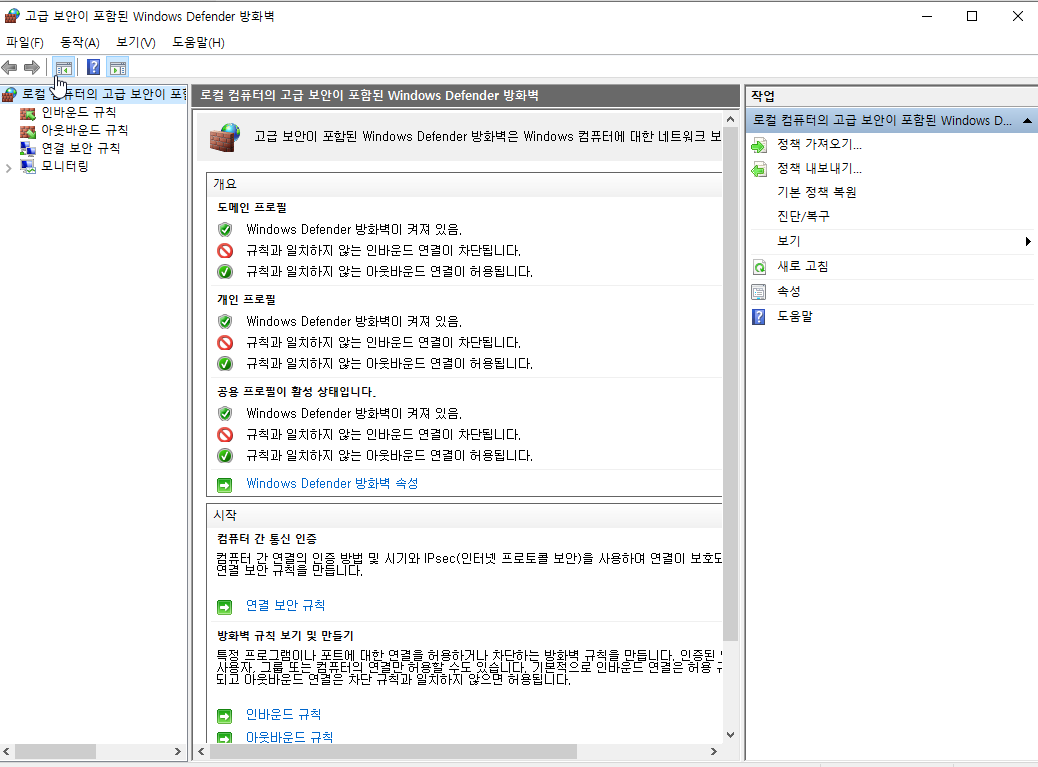Click the 도움말 question mark icon in actions pane

pyautogui.click(x=759, y=317)
